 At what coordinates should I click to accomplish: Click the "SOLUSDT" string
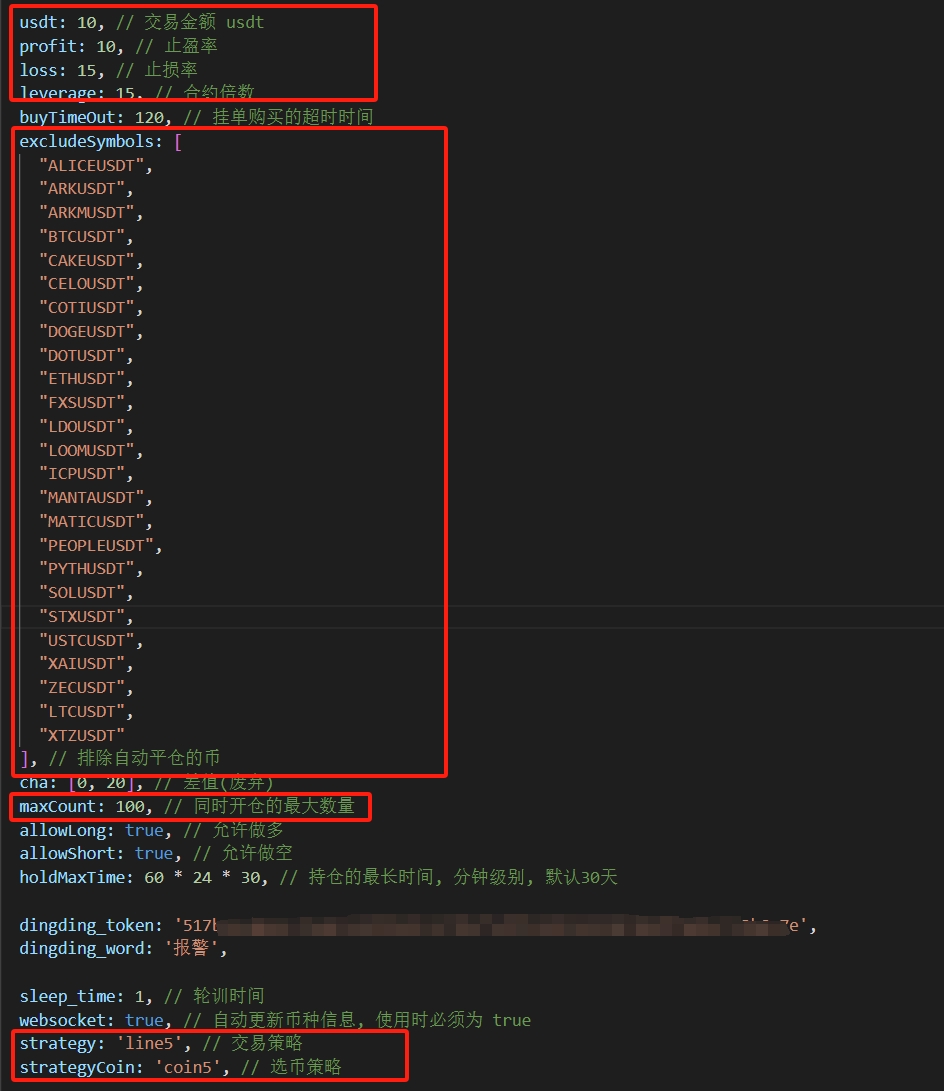tap(81, 593)
